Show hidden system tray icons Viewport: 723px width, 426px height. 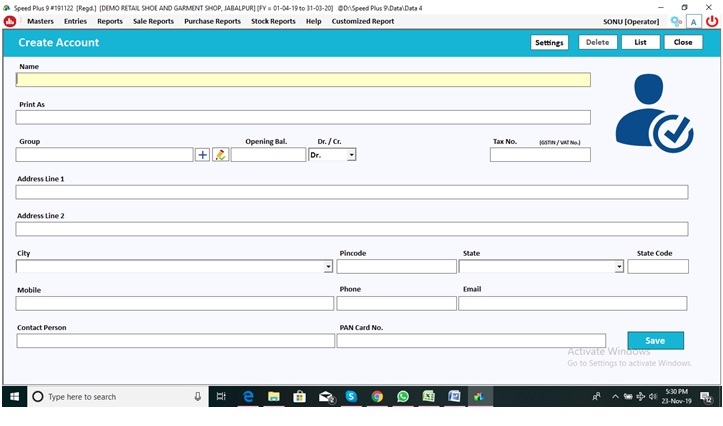[x=615, y=396]
